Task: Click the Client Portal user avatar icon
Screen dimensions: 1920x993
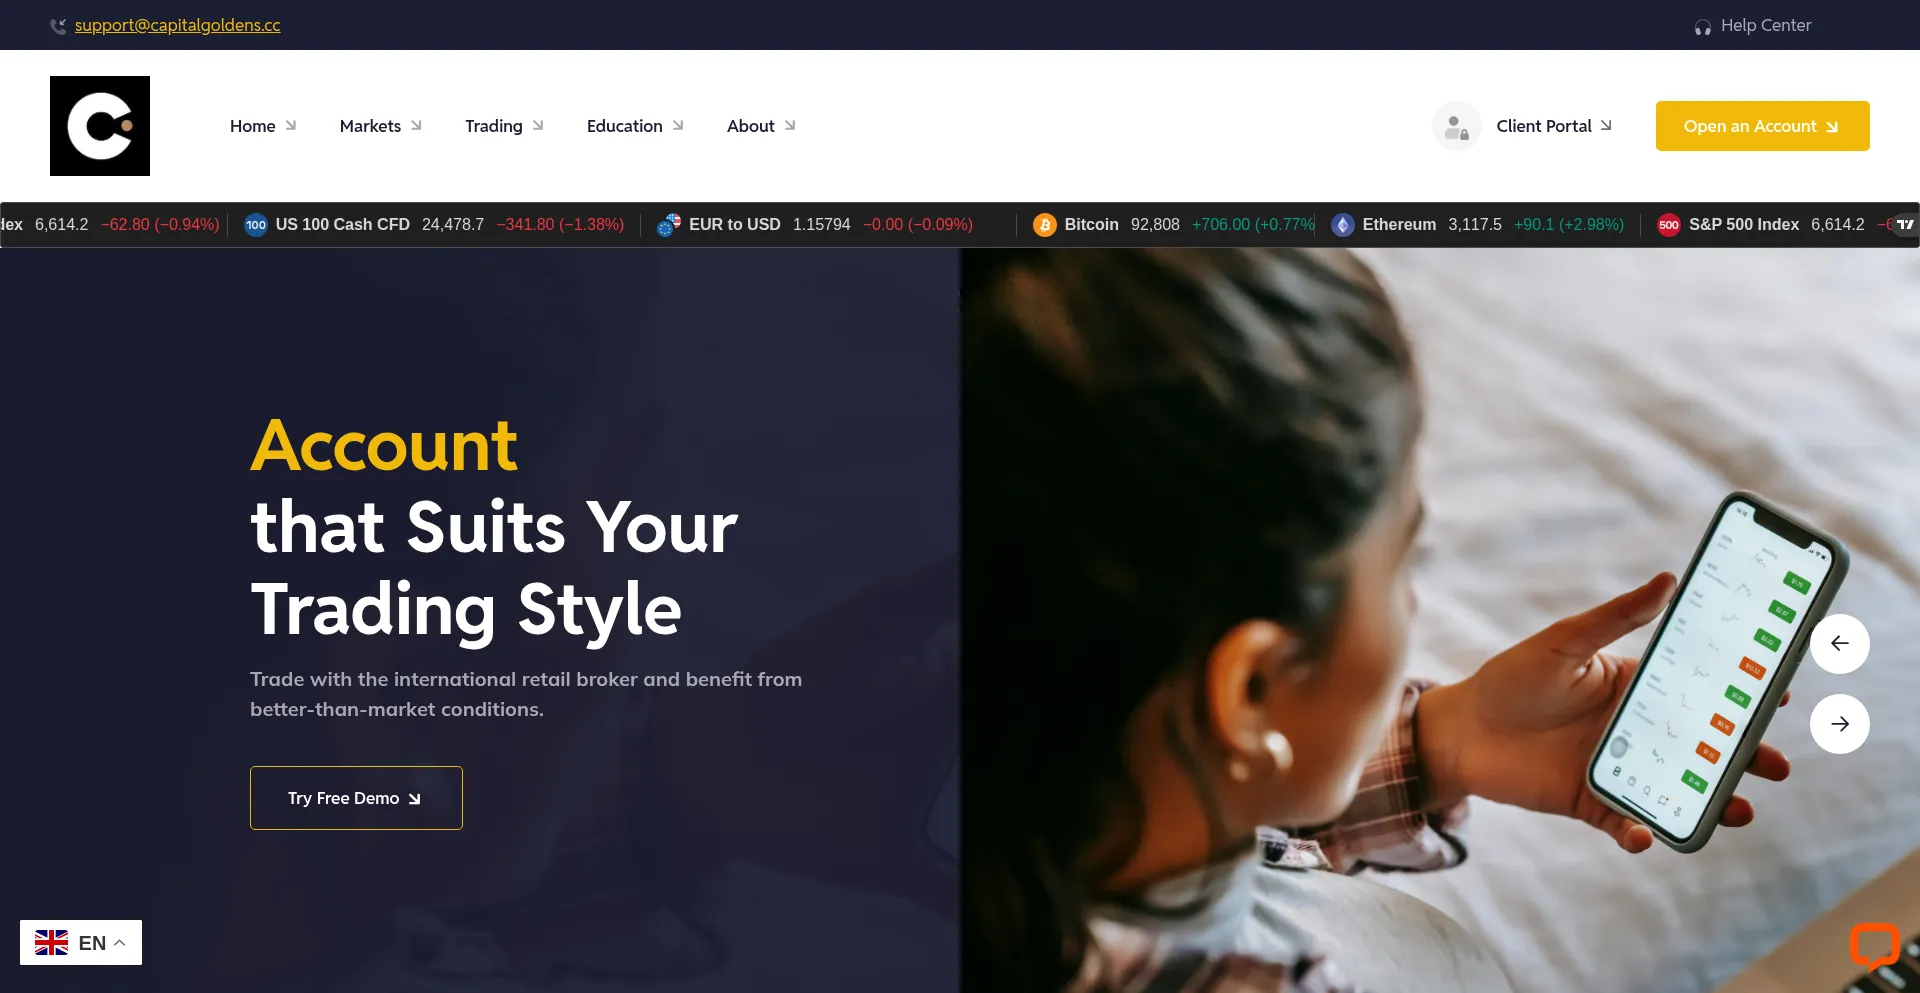Action: 1456,126
